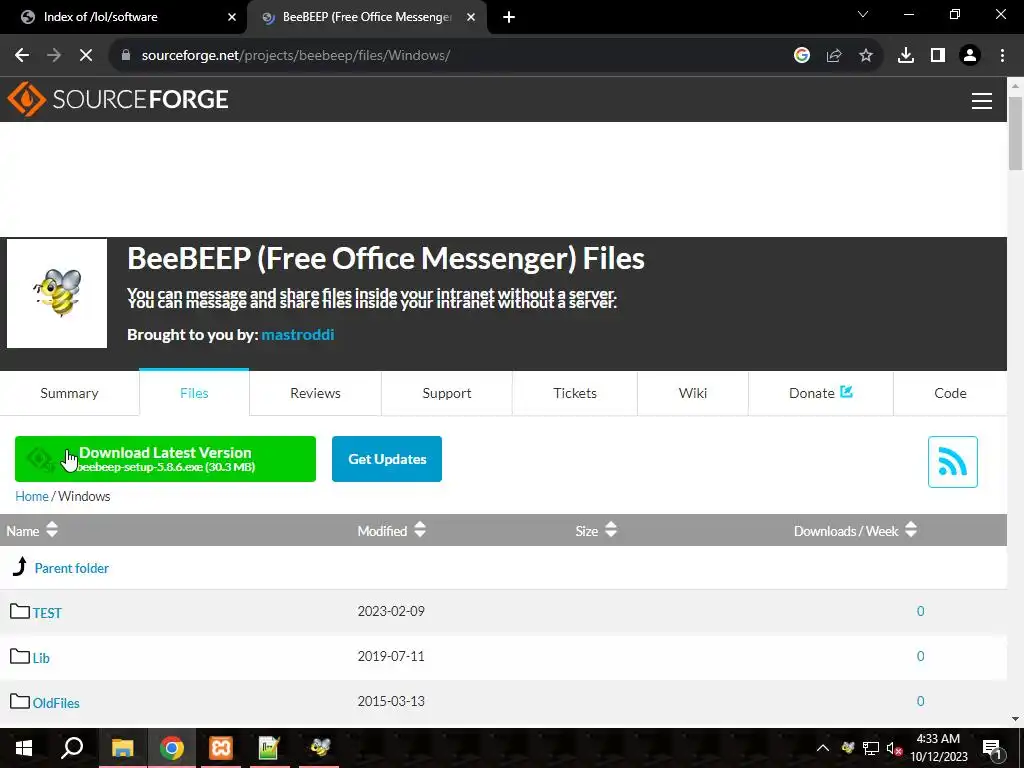
Task: Click the BeeBEEP bee project logo
Action: (57, 293)
